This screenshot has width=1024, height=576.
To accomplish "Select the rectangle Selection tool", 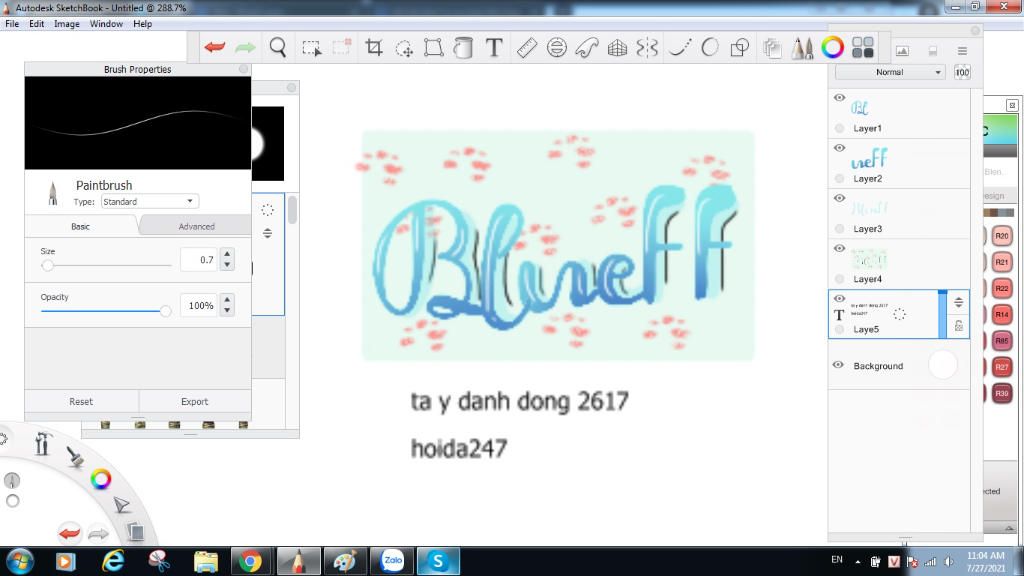I will pyautogui.click(x=312, y=48).
